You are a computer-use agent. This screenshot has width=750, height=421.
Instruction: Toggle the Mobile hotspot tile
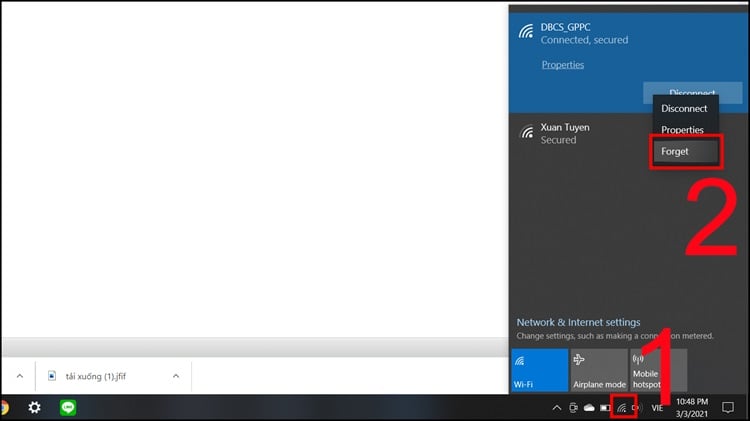[657, 370]
